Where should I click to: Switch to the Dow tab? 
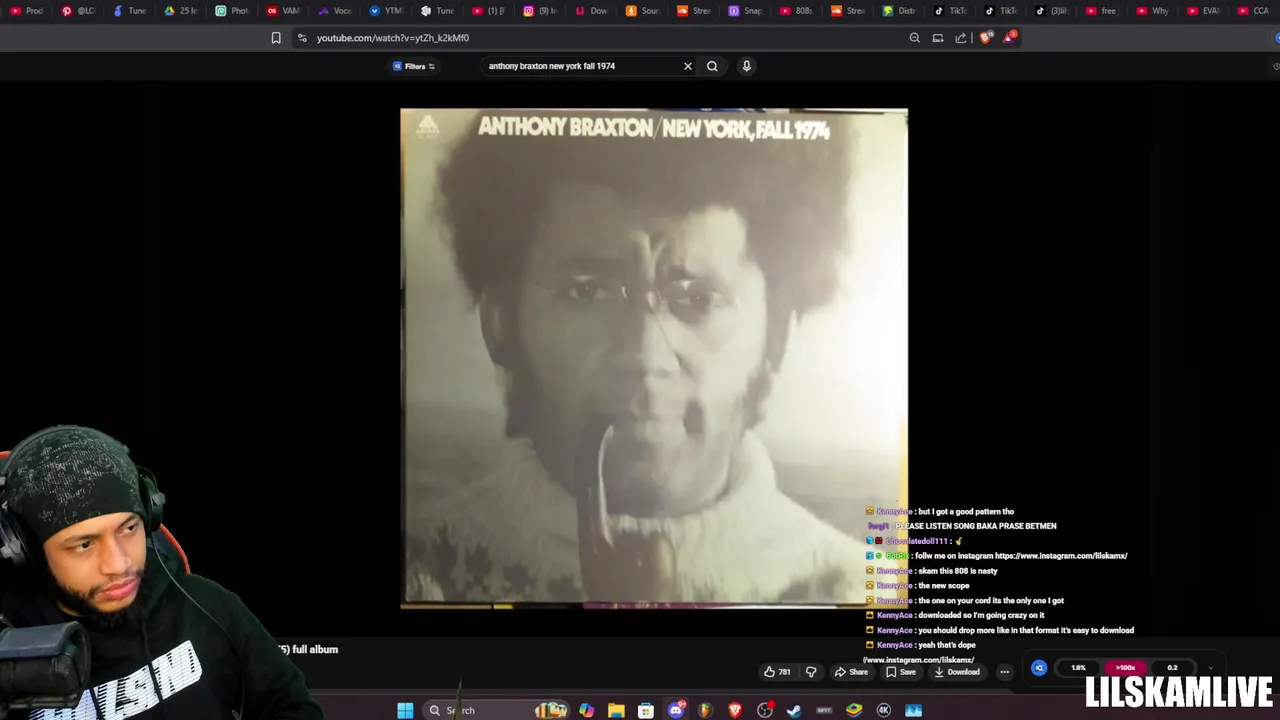593,11
